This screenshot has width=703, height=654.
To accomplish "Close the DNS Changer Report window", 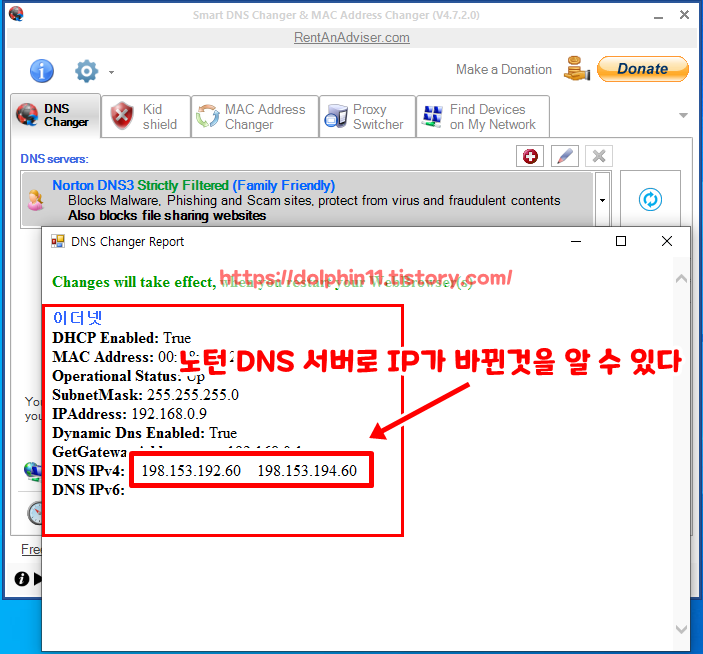I will click(x=667, y=242).
